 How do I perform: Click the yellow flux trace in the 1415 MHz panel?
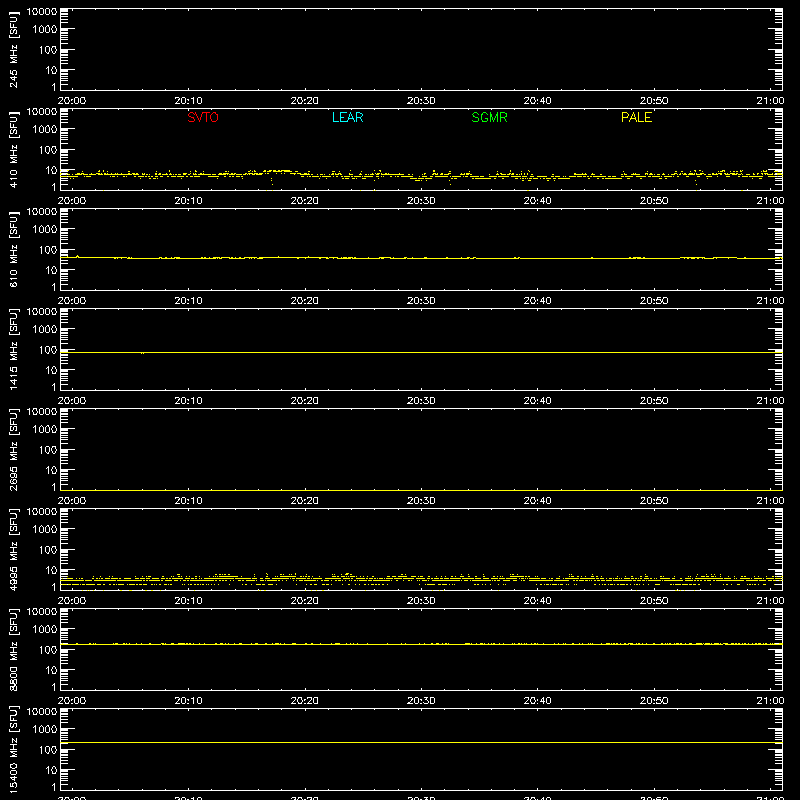421,352
